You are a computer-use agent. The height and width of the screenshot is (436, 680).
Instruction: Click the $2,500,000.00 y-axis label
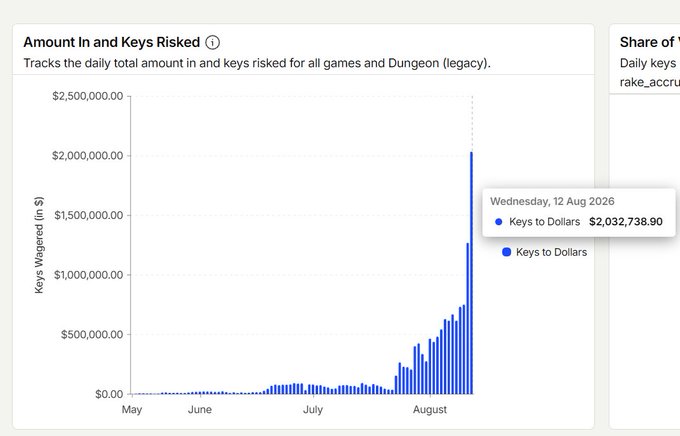click(x=88, y=96)
